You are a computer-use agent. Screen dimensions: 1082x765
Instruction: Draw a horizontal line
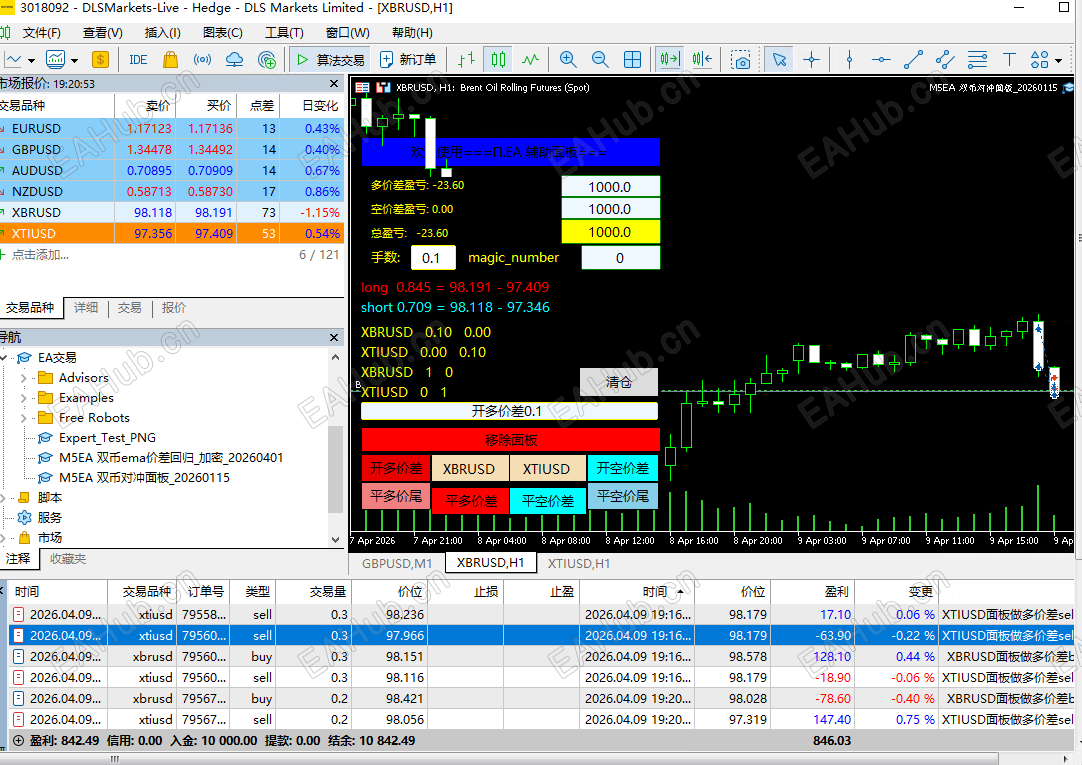tap(881, 60)
